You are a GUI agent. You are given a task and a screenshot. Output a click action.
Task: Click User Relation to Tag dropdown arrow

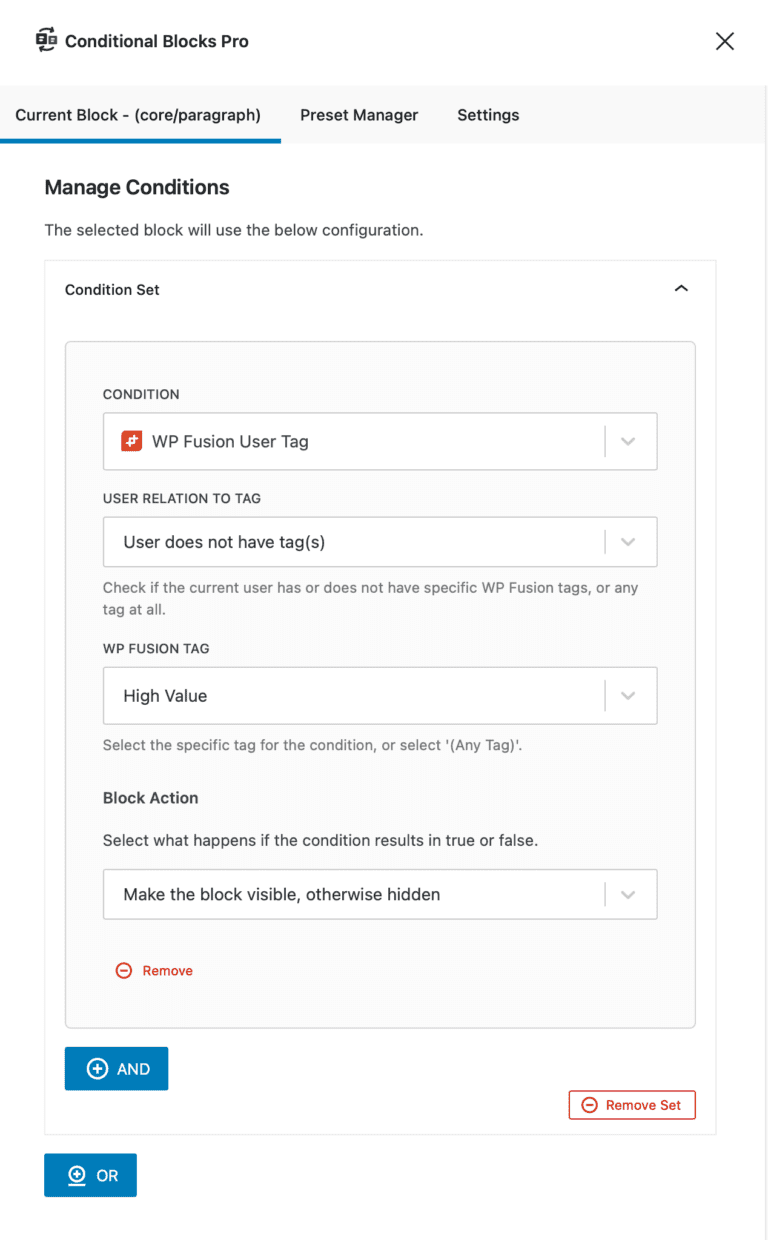coord(628,542)
